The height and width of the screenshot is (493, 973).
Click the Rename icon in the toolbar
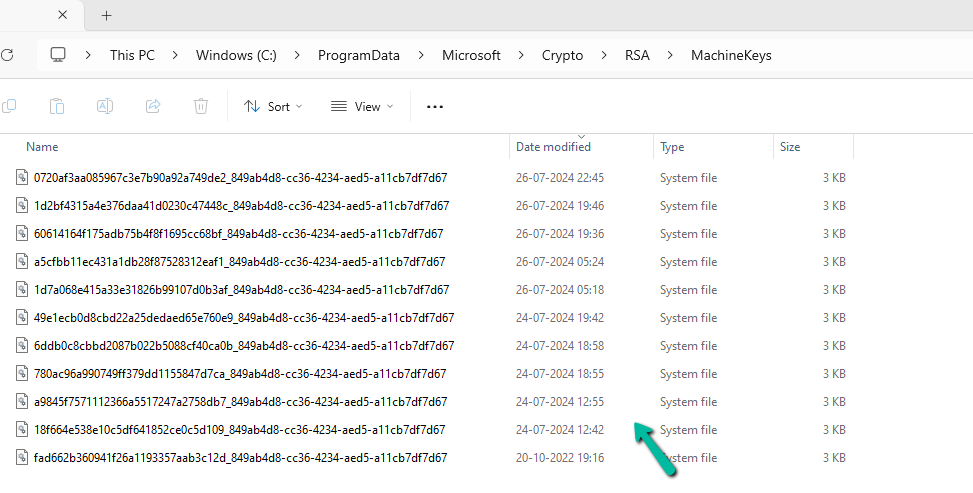[105, 106]
